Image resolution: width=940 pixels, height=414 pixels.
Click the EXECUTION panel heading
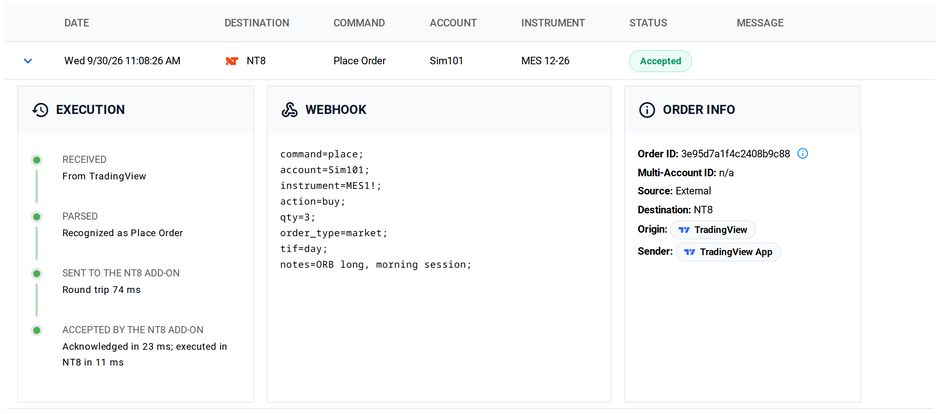[x=91, y=110]
